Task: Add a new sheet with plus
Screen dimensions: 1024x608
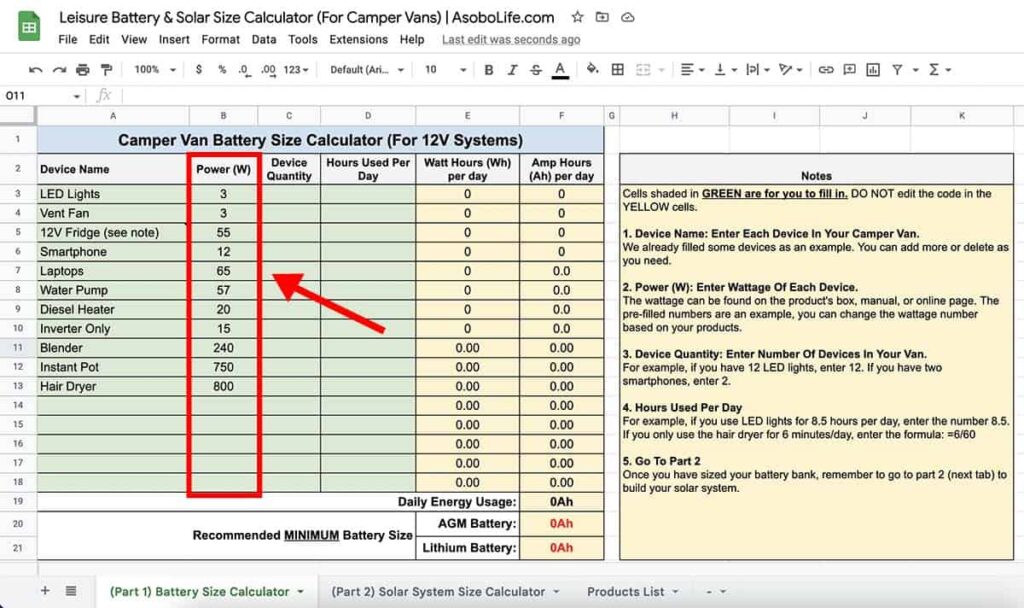Action: coord(45,590)
